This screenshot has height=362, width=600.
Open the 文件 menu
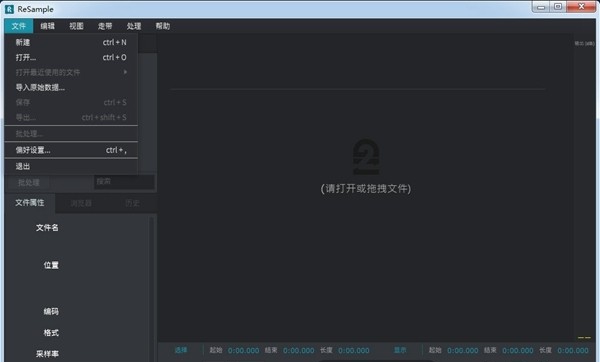click(18, 26)
